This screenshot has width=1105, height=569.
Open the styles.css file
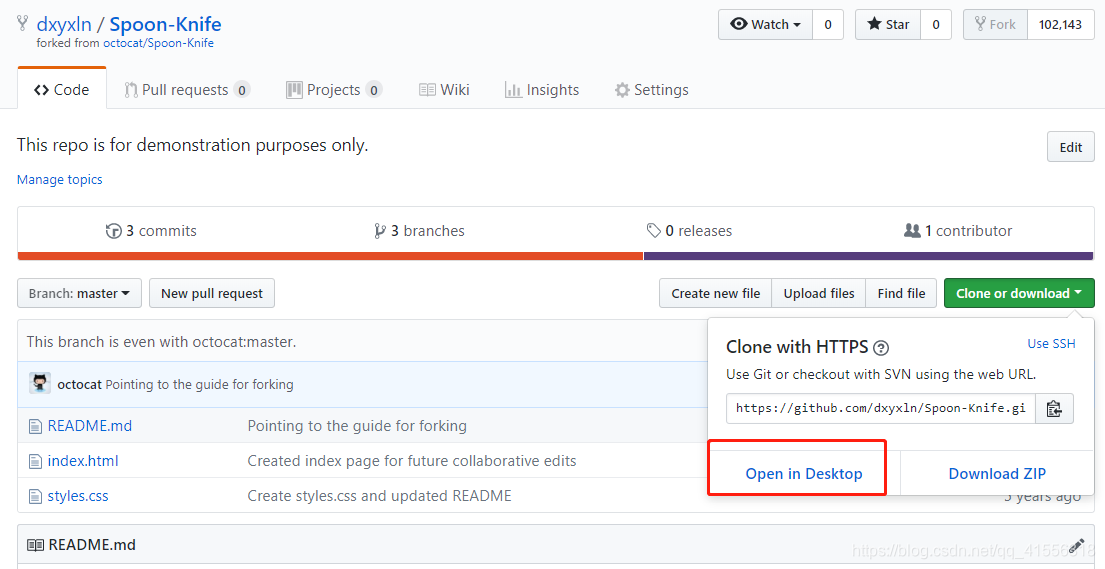pyautogui.click(x=78, y=496)
